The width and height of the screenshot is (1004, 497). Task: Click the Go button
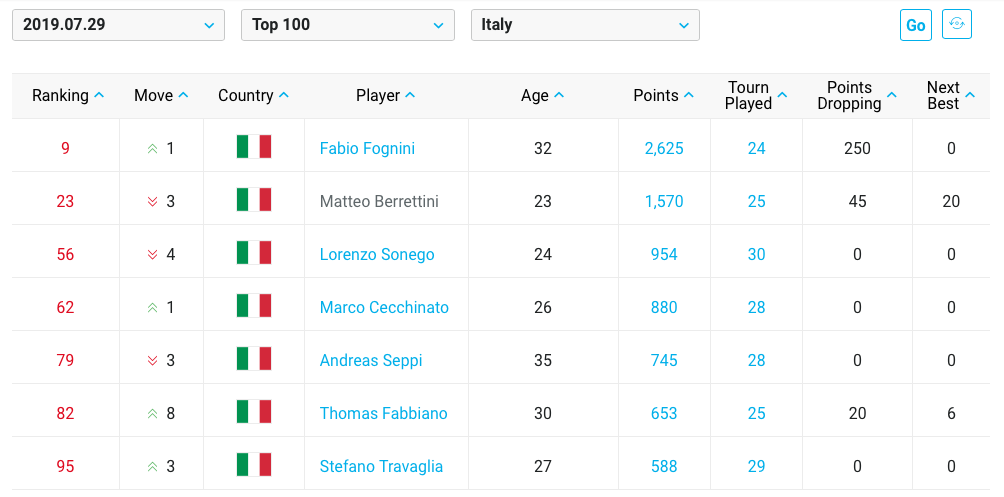pyautogui.click(x=916, y=25)
